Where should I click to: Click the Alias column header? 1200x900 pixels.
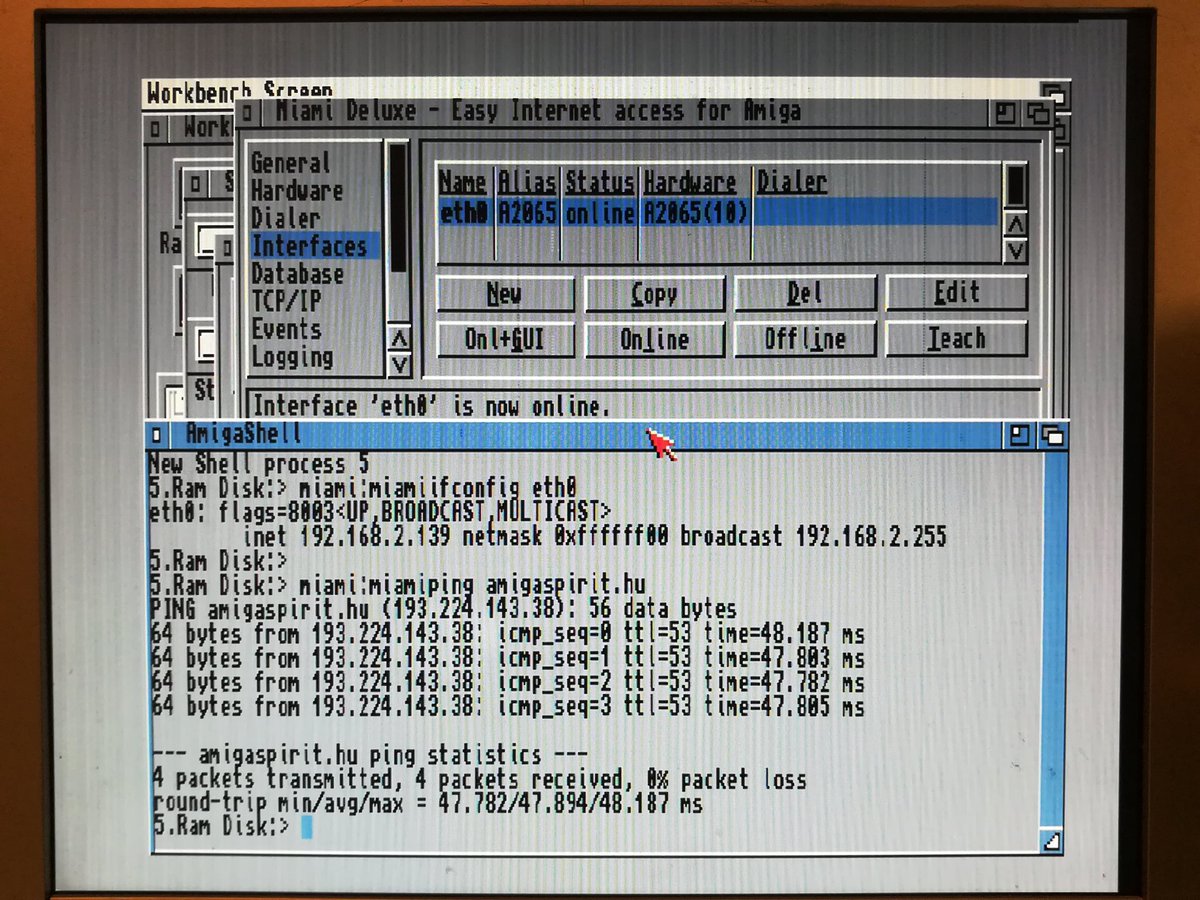(x=527, y=183)
